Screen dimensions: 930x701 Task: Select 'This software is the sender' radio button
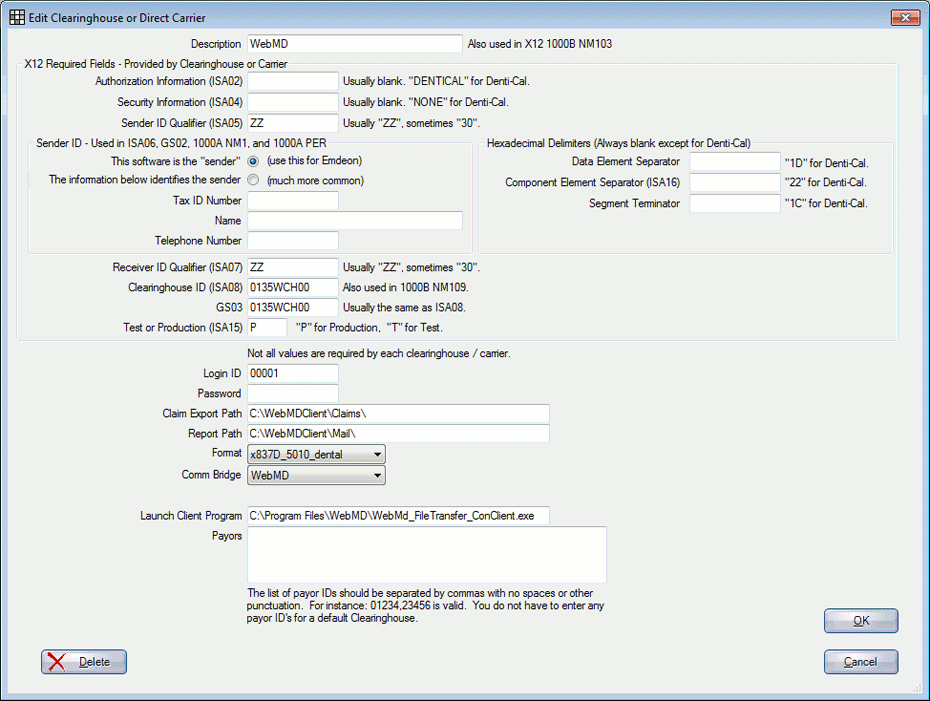click(x=253, y=161)
